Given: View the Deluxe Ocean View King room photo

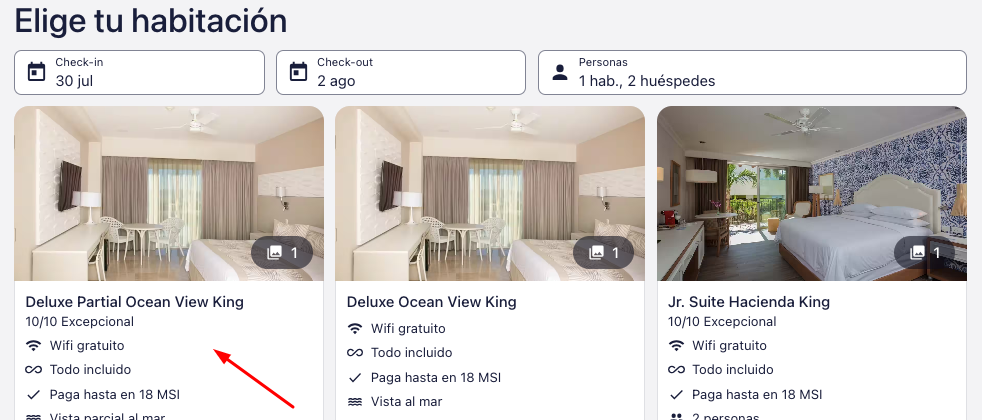Looking at the screenshot, I should pos(490,193).
